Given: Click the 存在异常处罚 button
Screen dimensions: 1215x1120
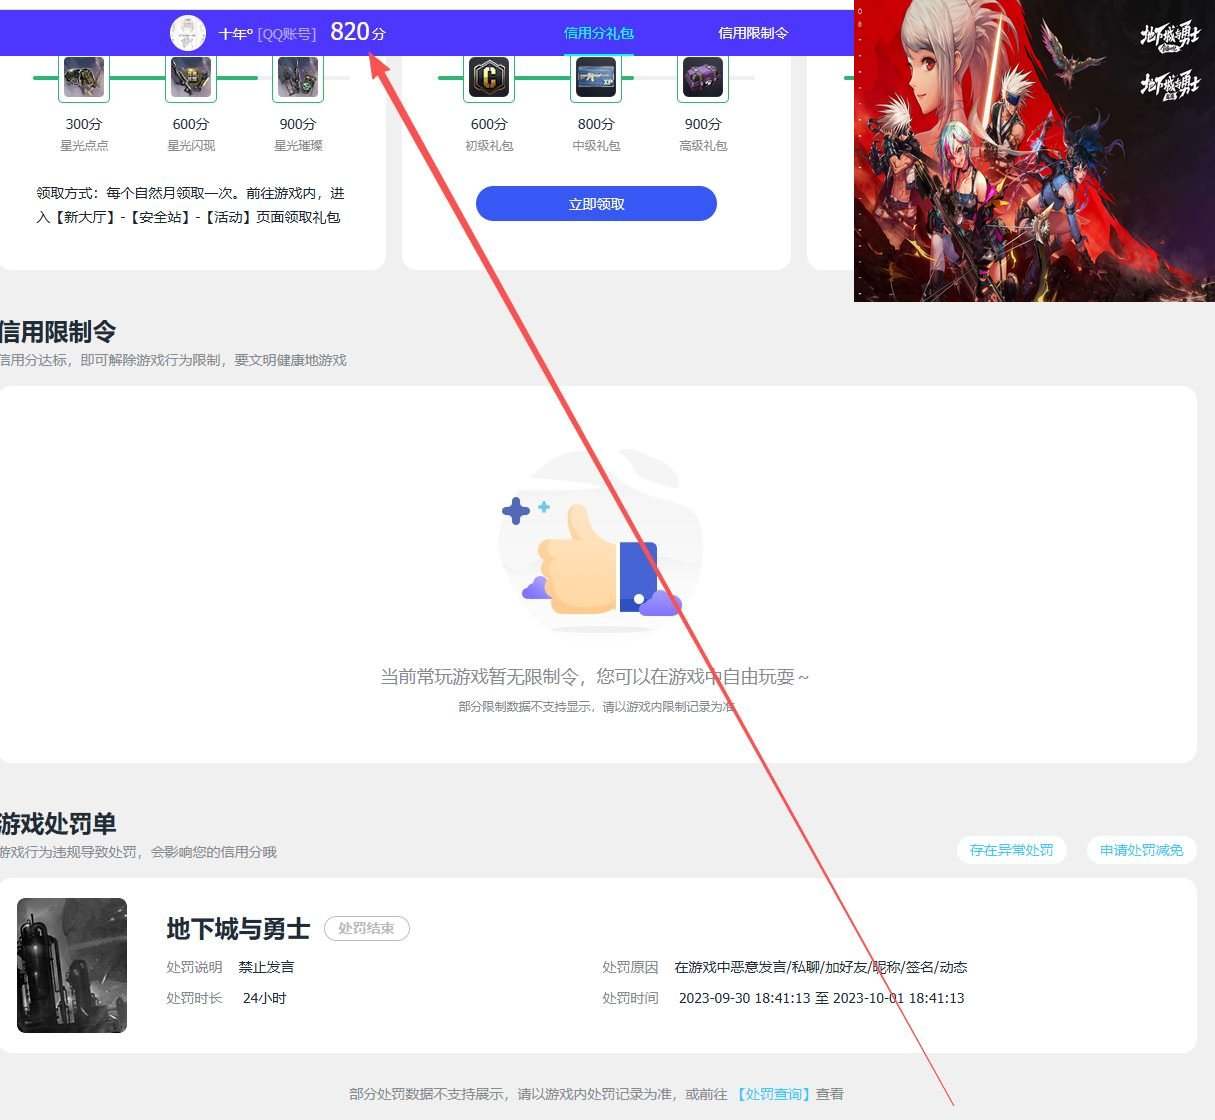Looking at the screenshot, I should pyautogui.click(x=1011, y=850).
